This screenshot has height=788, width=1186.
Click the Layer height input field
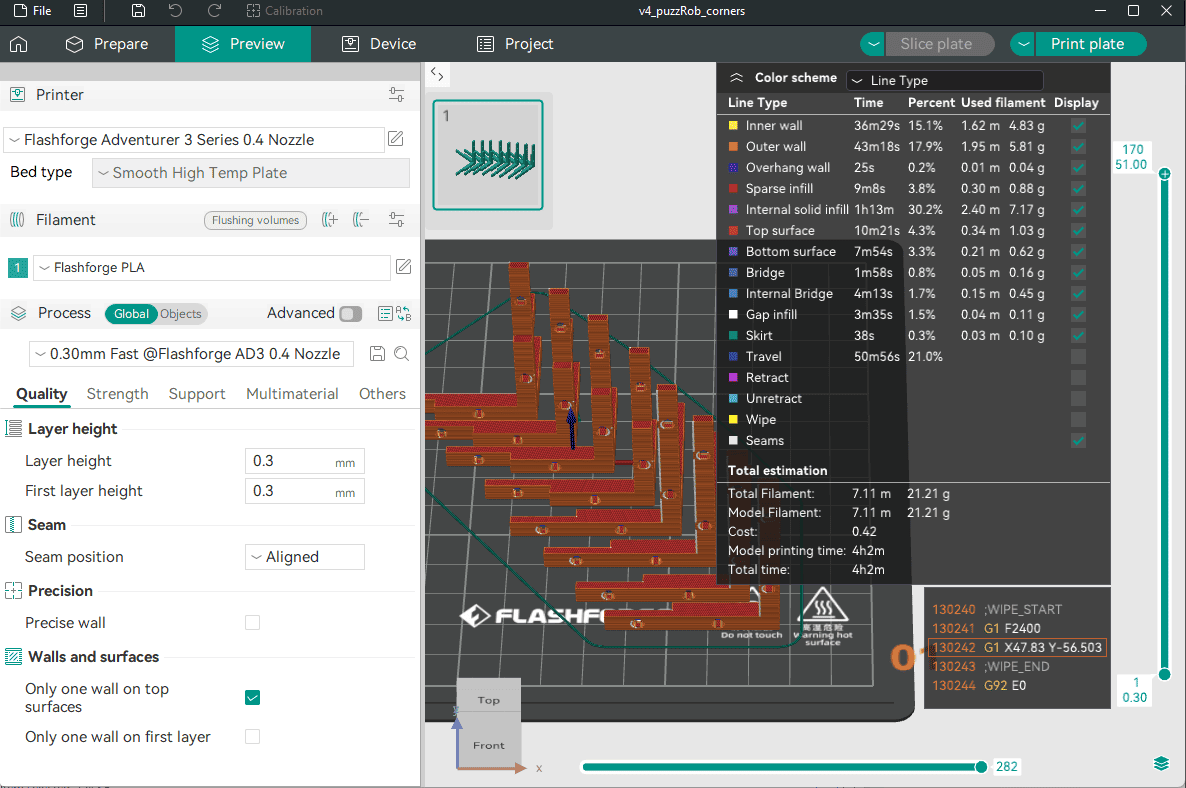[305, 461]
